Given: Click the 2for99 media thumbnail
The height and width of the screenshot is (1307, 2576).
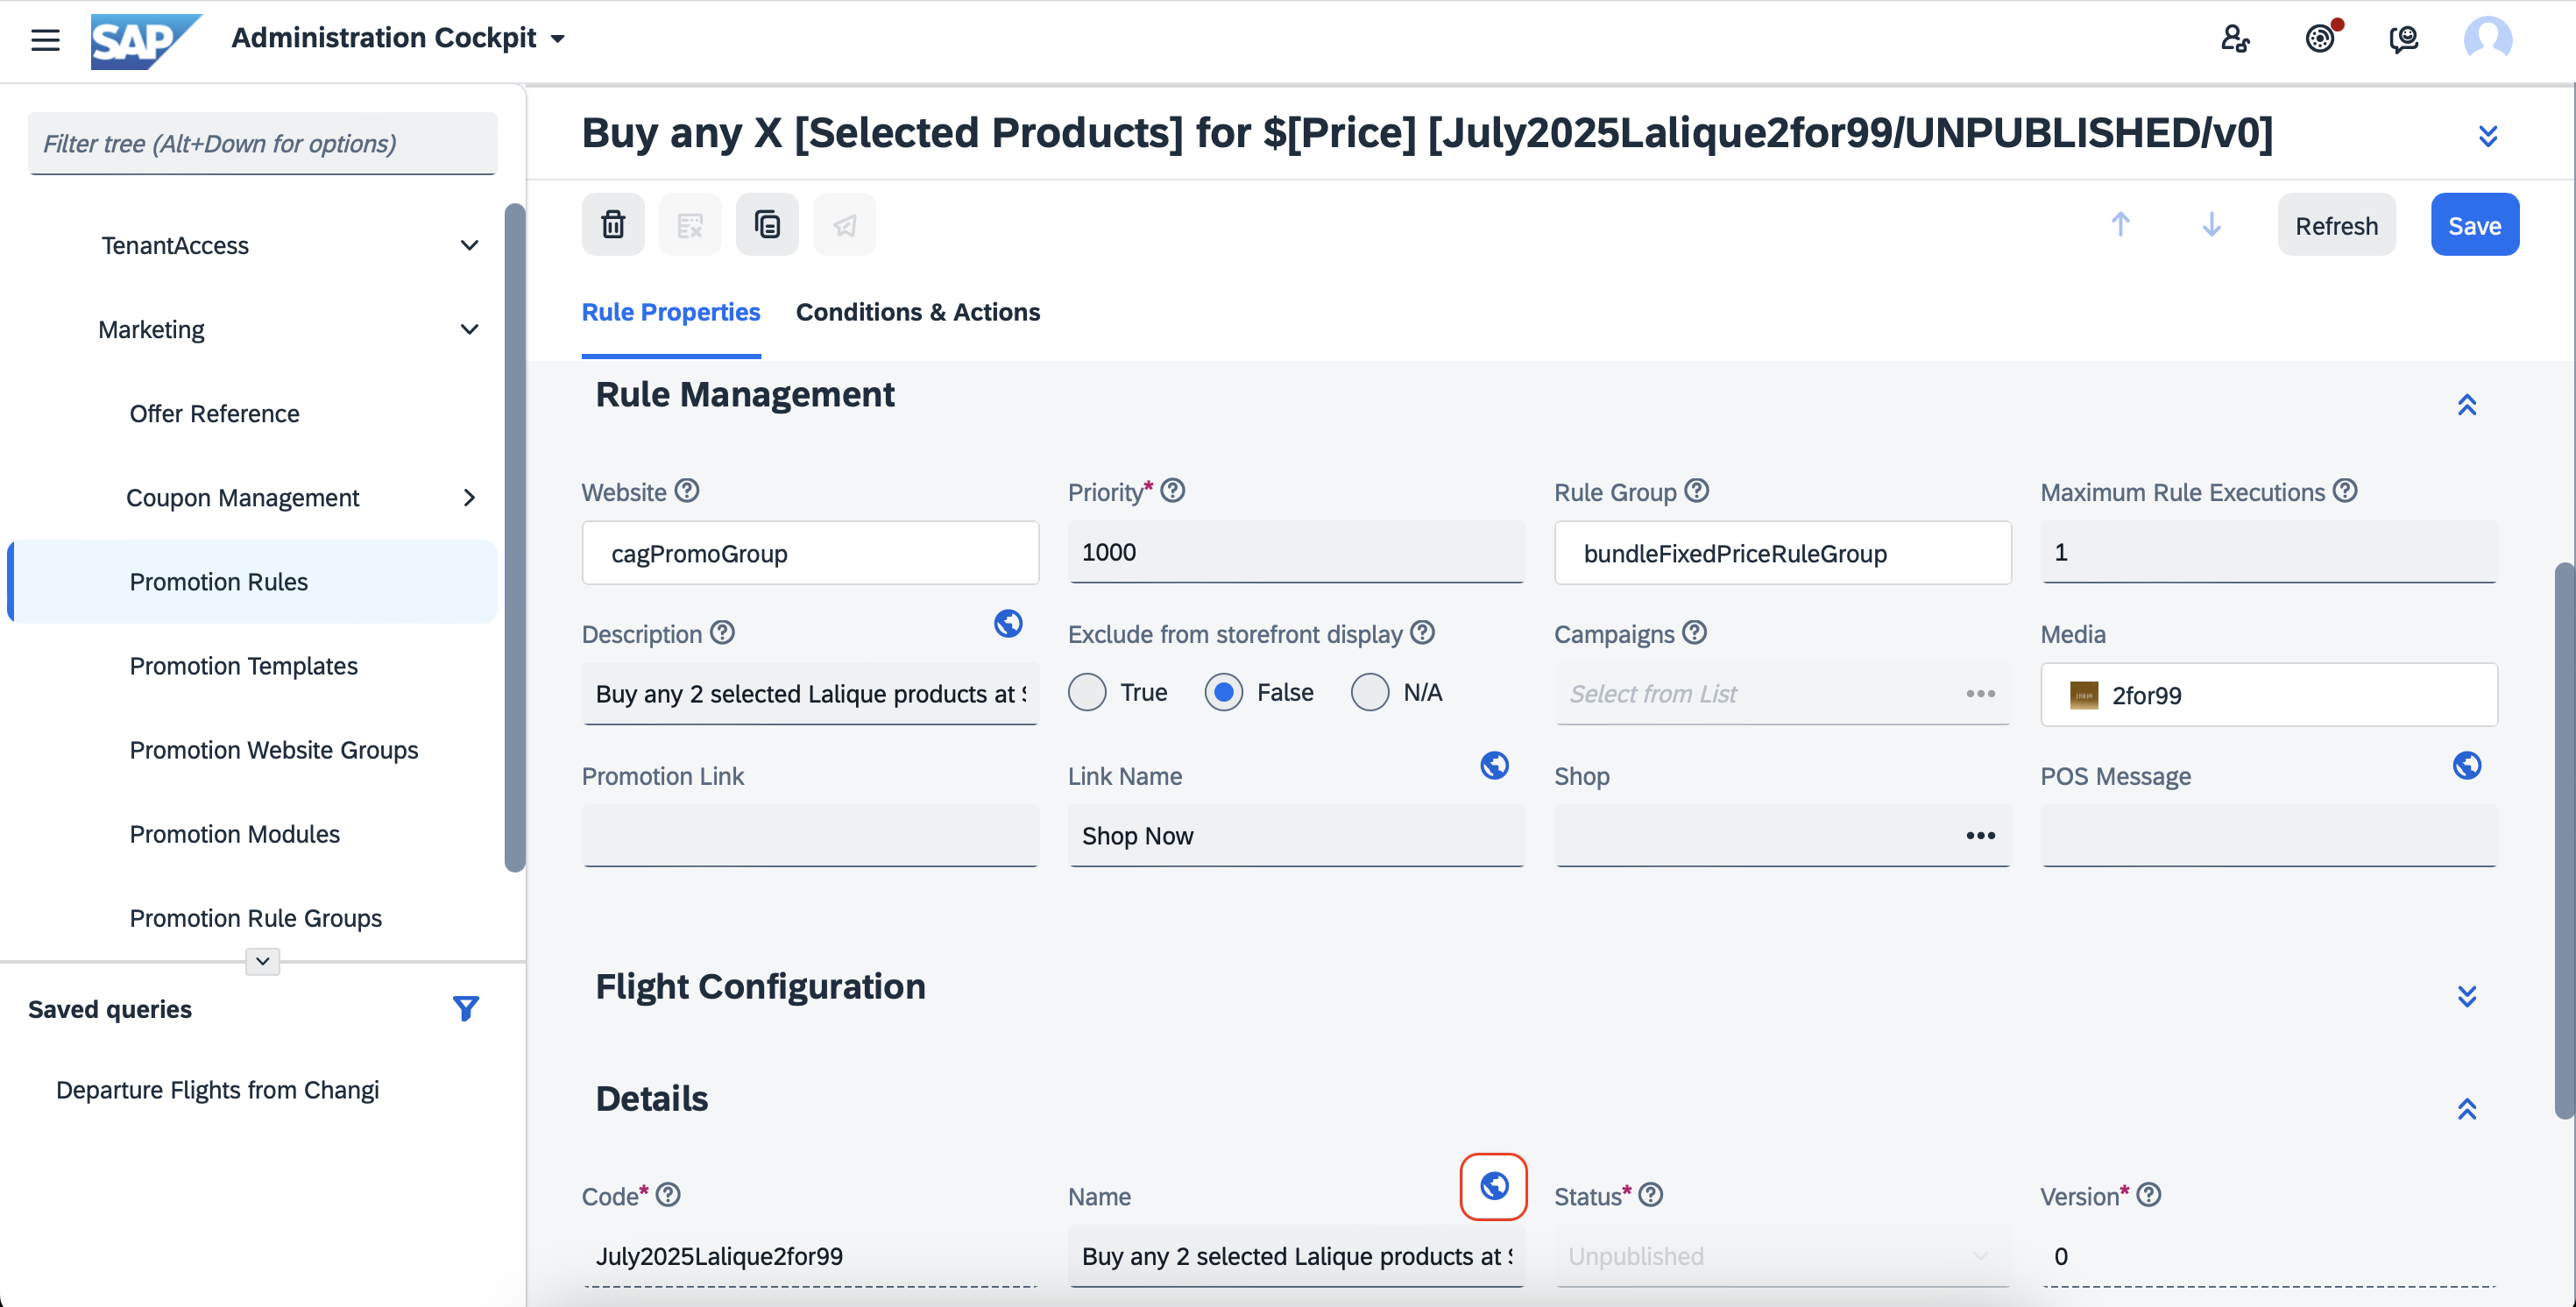Looking at the screenshot, I should (2083, 694).
